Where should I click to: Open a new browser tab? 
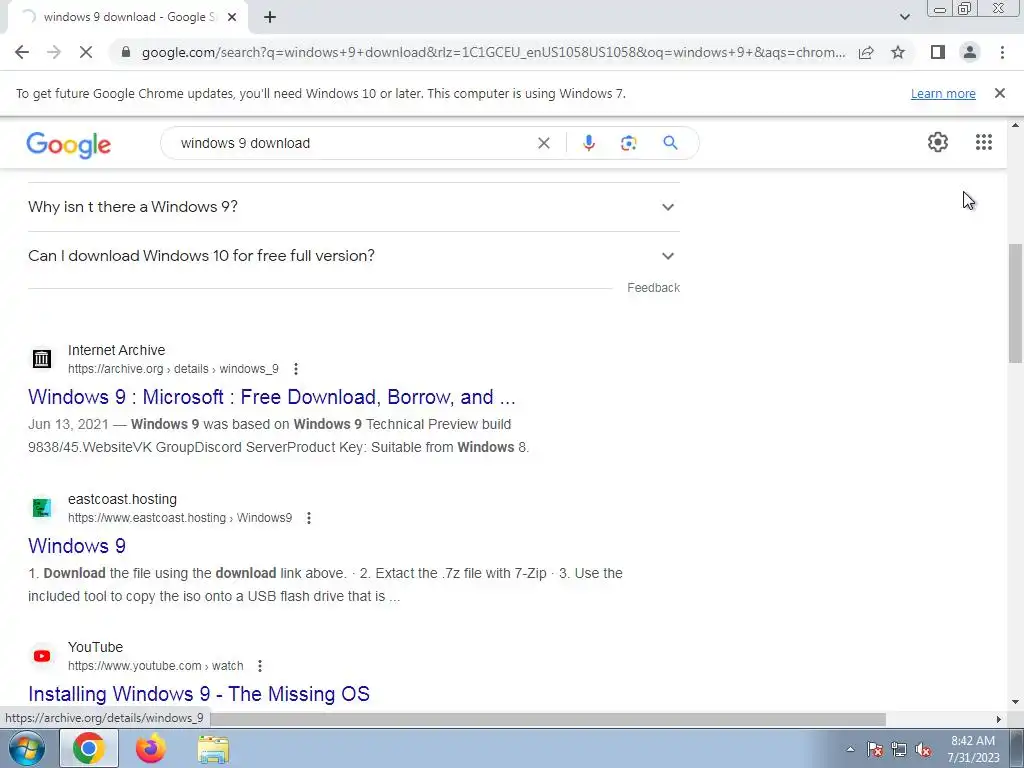pos(270,17)
